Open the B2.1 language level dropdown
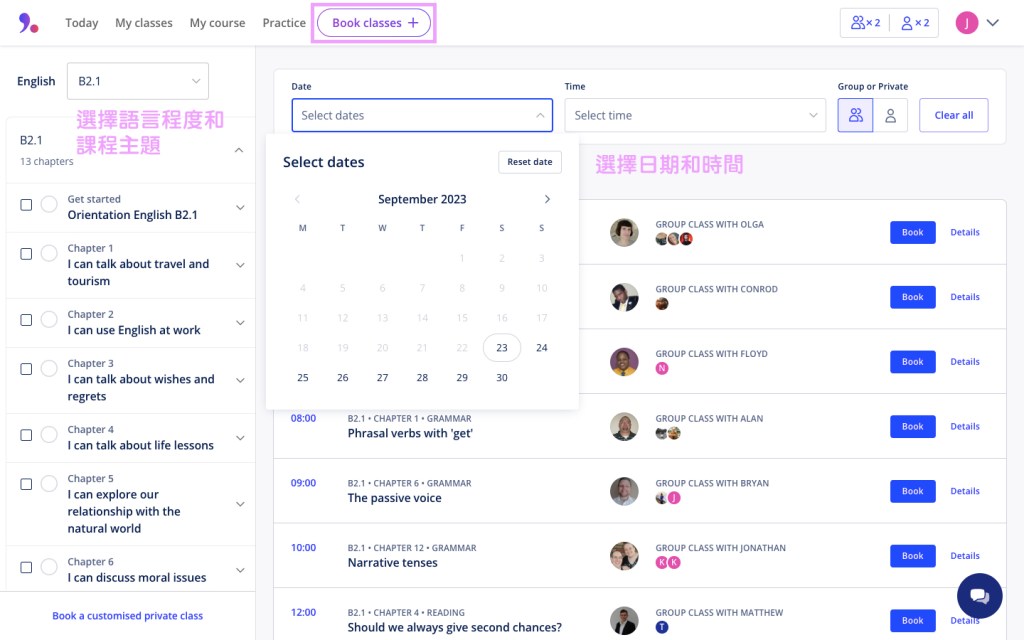1024x640 pixels. [138, 81]
